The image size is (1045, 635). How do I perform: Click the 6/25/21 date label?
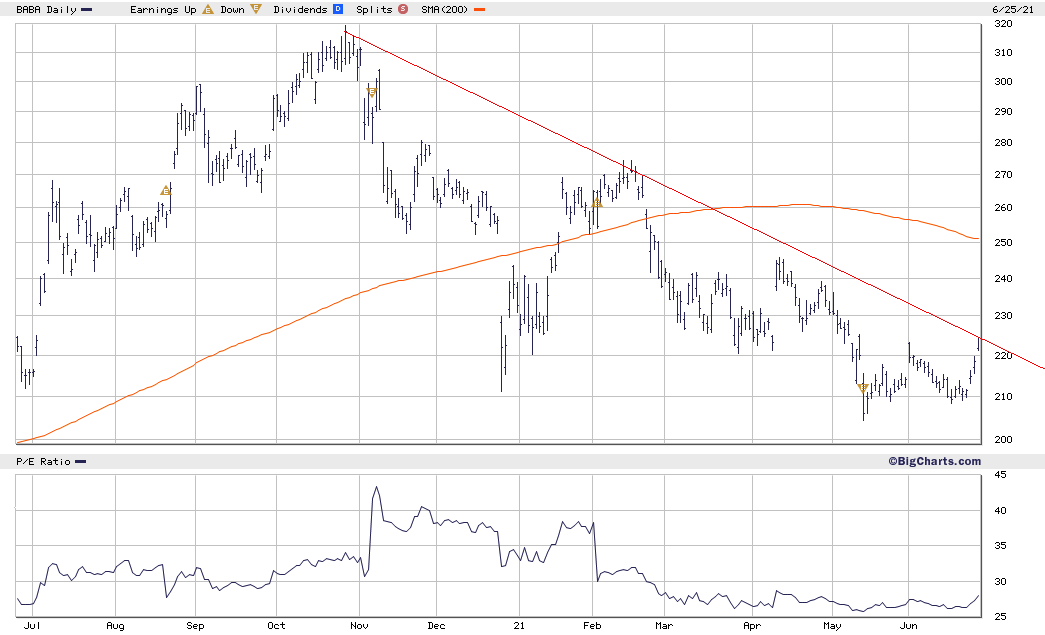[x=1013, y=9]
